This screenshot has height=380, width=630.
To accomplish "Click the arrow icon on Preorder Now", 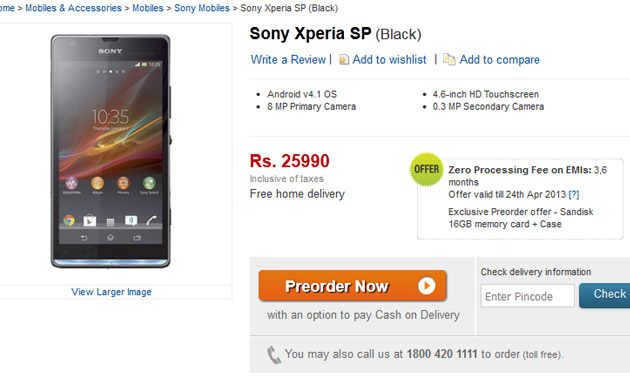I will [426, 286].
